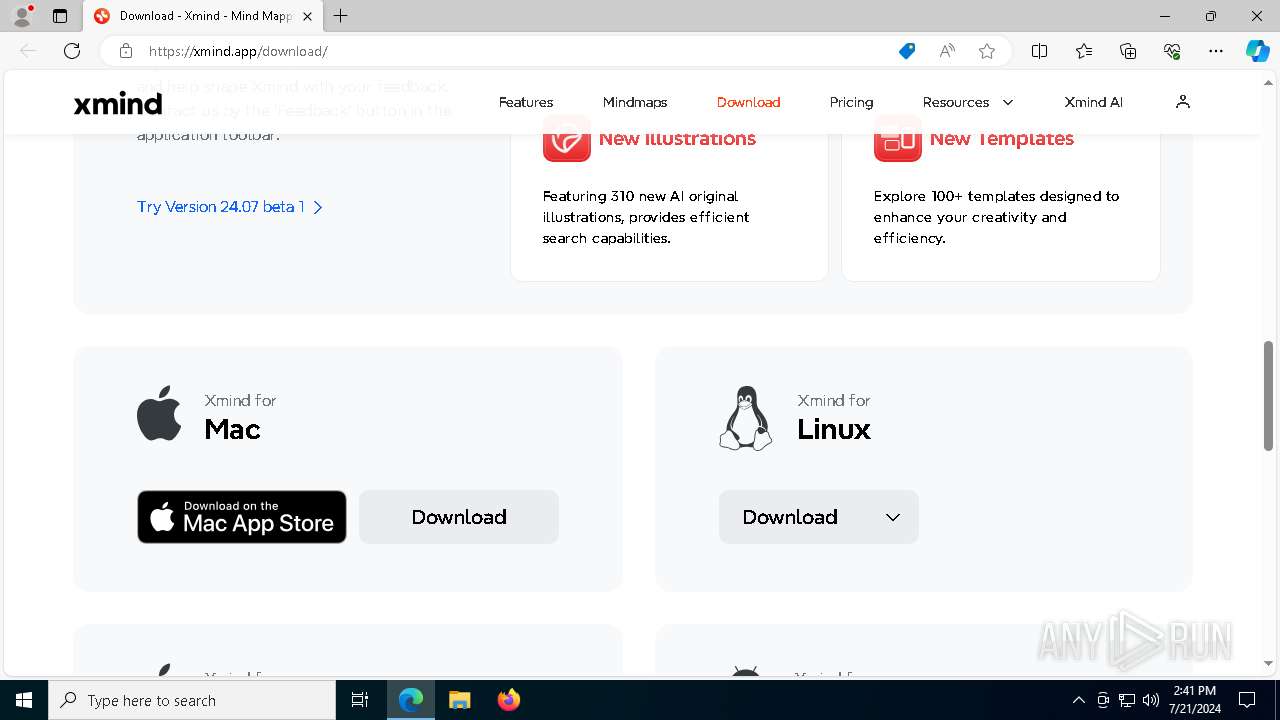
Task: Open the Features page
Action: [526, 102]
